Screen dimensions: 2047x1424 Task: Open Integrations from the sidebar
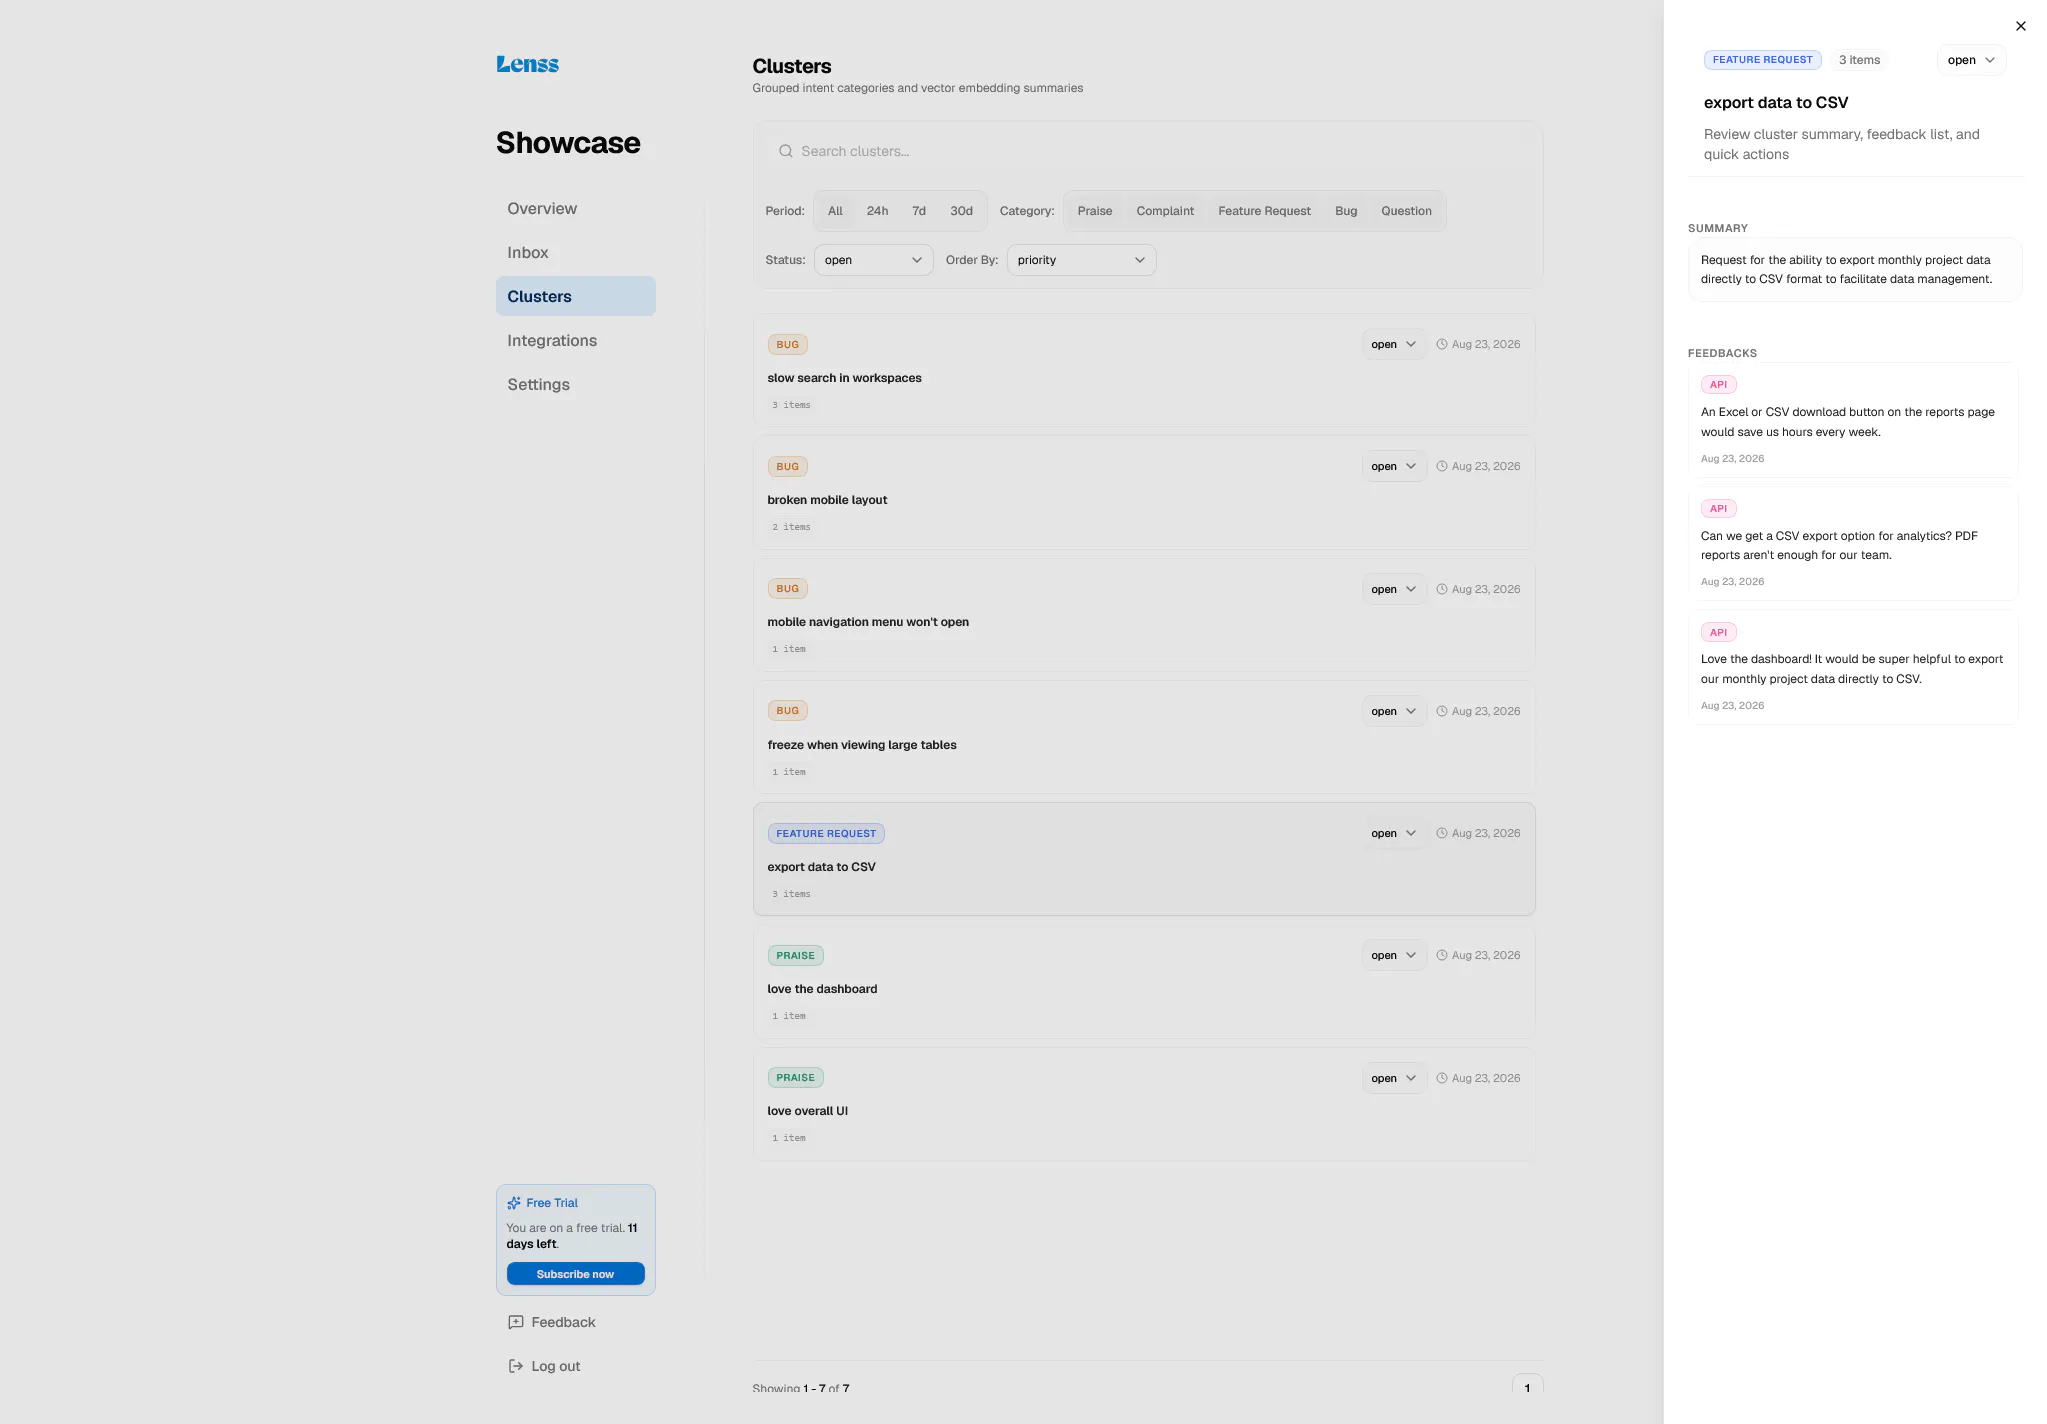[576, 340]
